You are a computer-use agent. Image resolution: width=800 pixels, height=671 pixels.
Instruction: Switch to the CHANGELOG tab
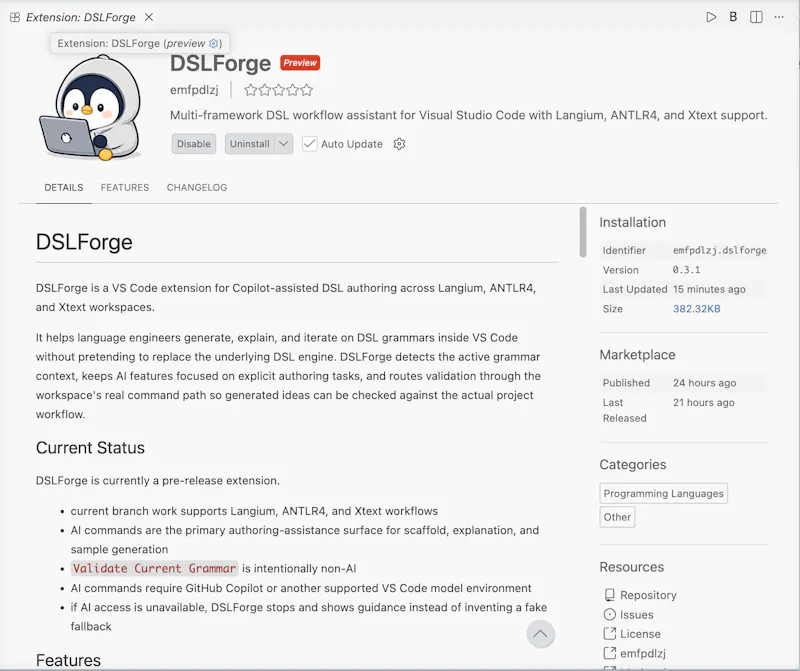pos(197,187)
